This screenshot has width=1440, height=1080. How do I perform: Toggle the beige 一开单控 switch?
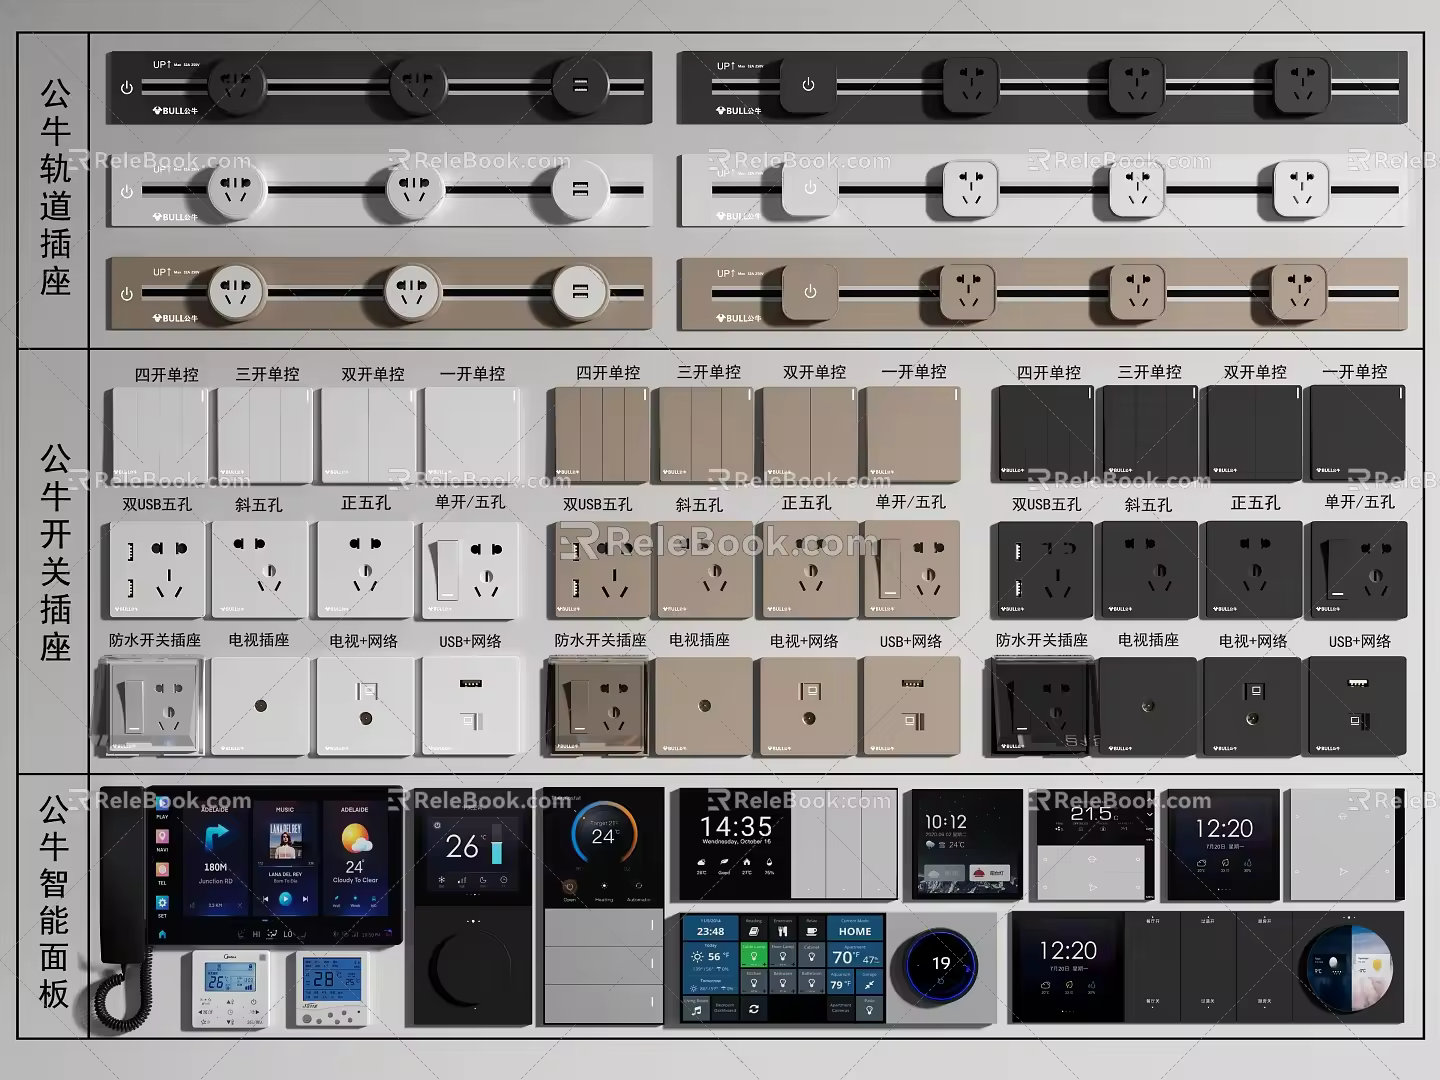click(913, 435)
